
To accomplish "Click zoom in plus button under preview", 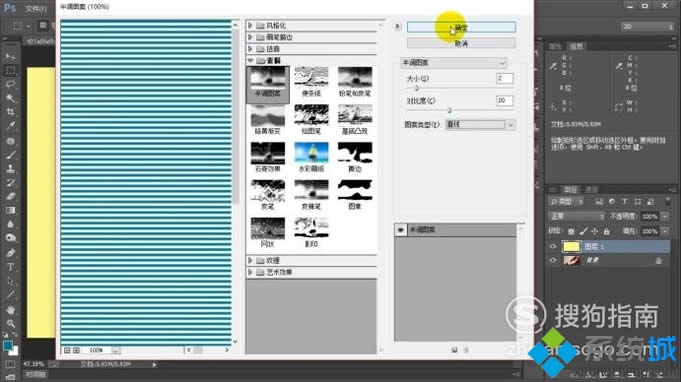I will [76, 350].
